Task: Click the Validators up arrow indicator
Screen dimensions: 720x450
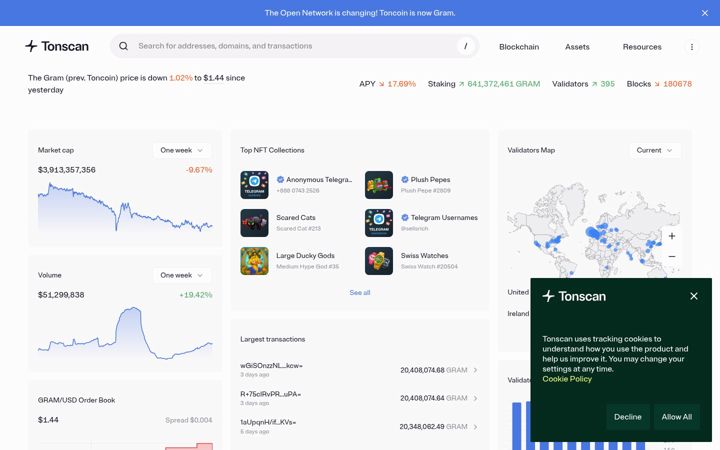Action: pyautogui.click(x=594, y=84)
